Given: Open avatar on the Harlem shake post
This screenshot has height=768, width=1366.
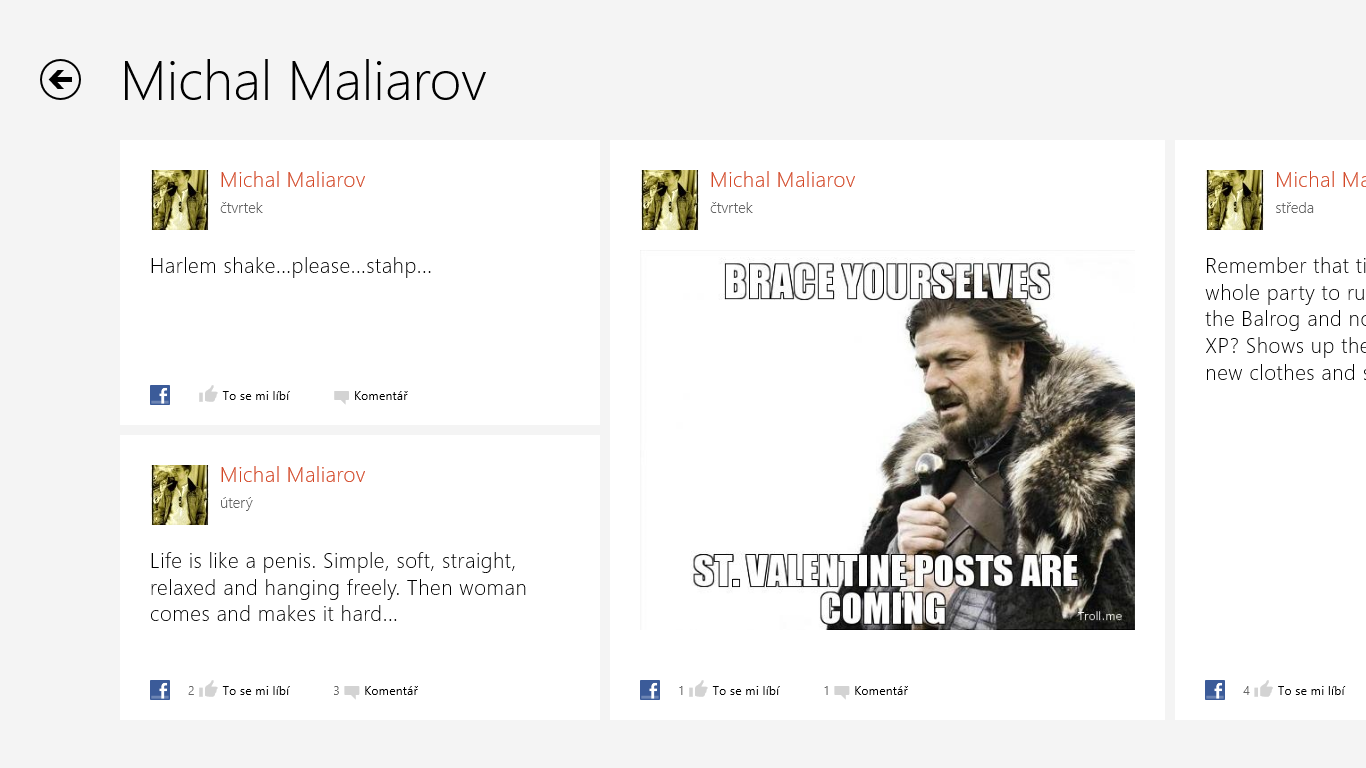Looking at the screenshot, I should coord(180,200).
